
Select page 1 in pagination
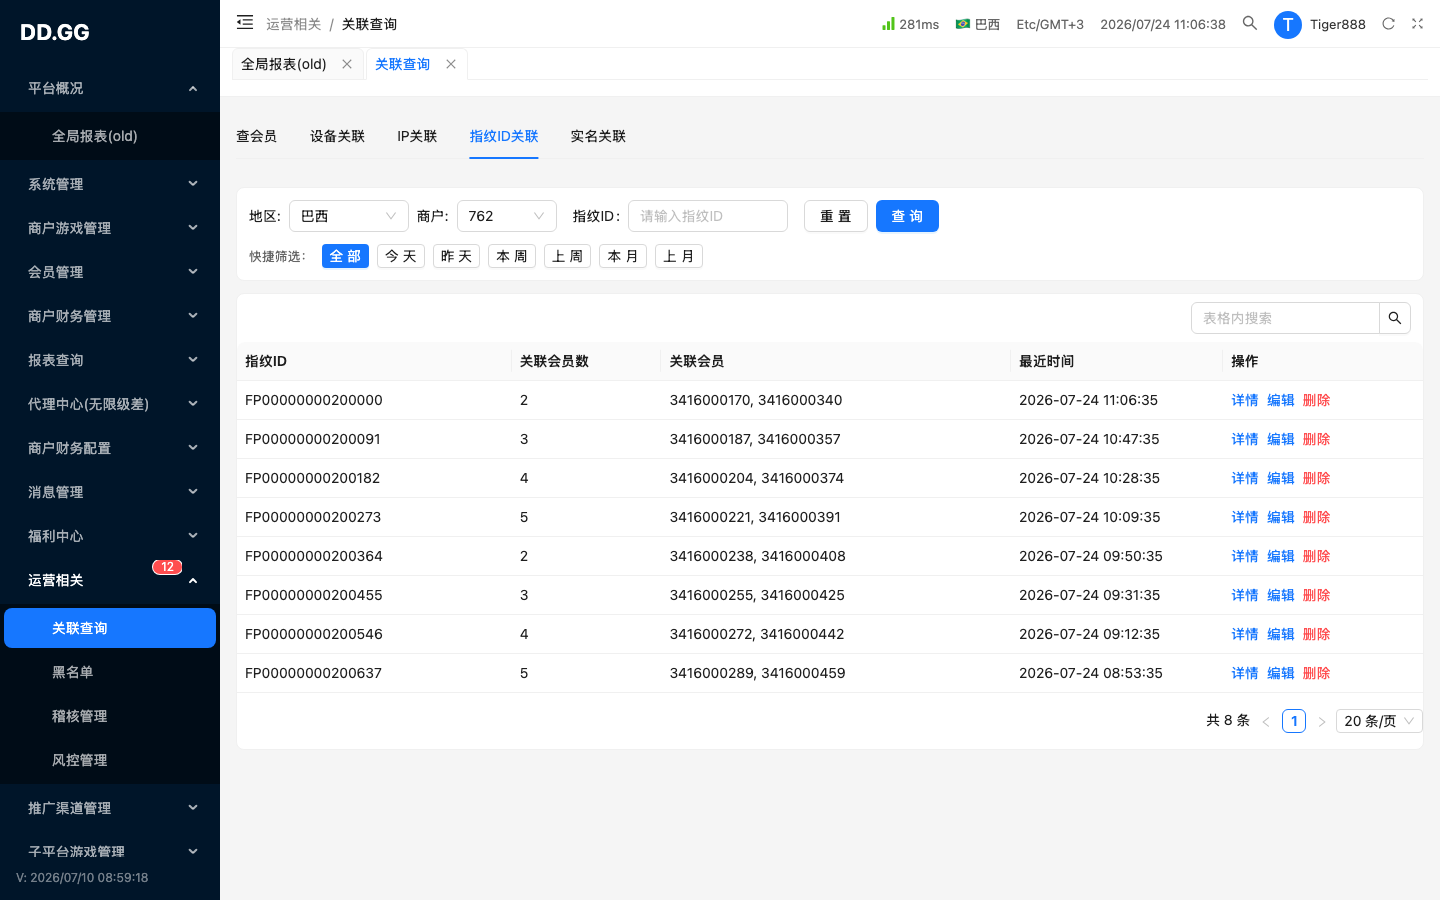coord(1294,721)
